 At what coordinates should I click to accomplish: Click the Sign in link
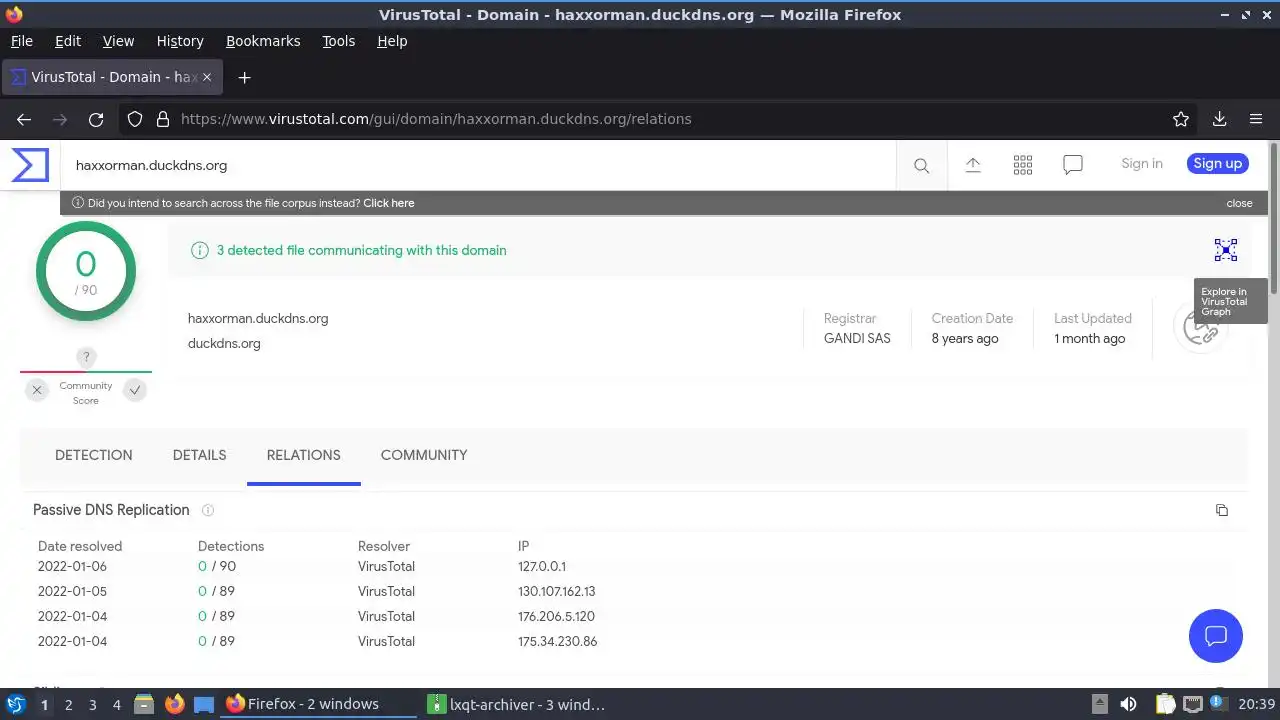pos(1141,164)
